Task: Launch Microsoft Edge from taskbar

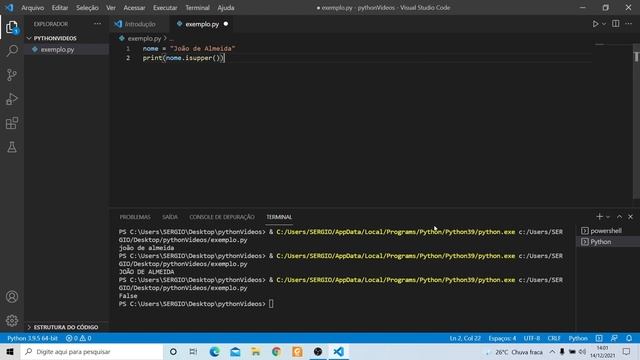Action: coord(214,352)
